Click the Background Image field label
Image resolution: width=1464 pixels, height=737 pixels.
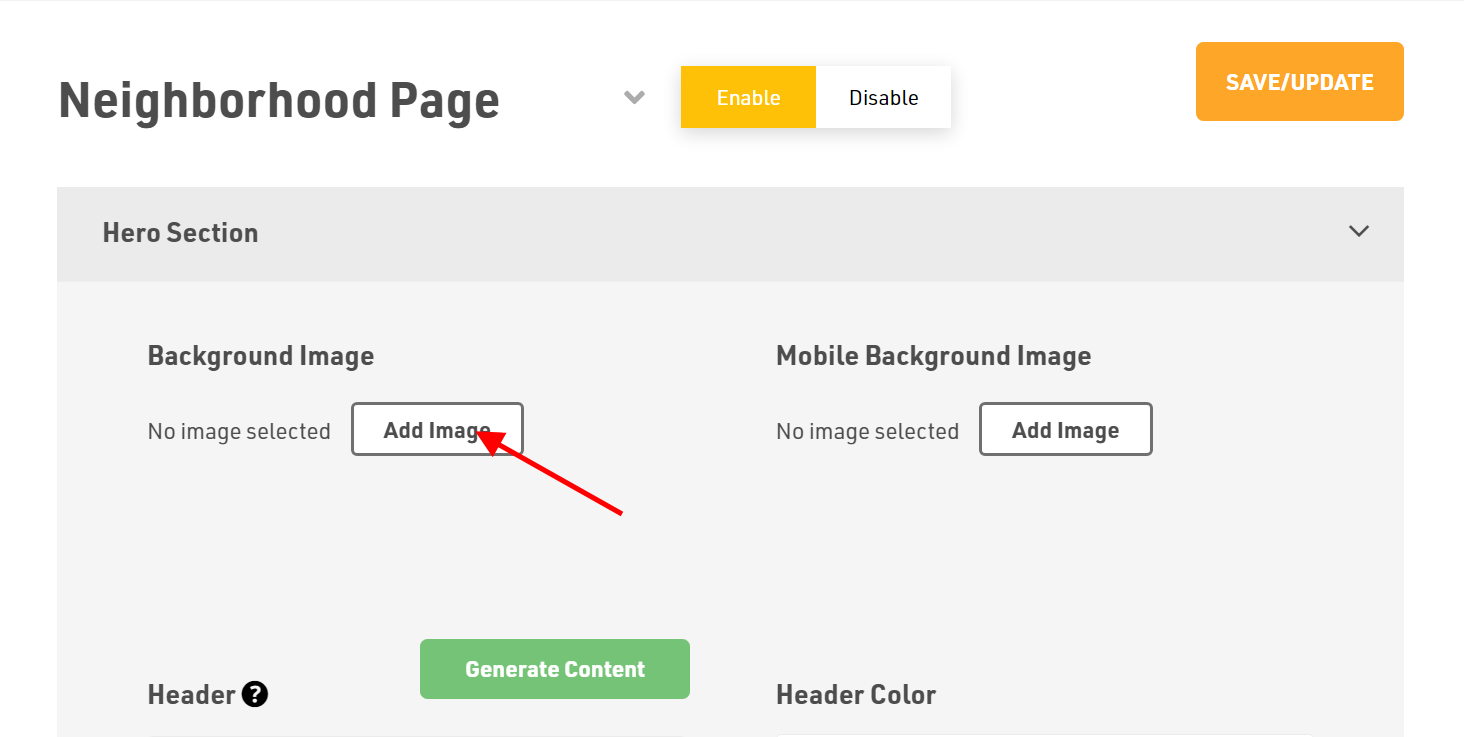[260, 356]
